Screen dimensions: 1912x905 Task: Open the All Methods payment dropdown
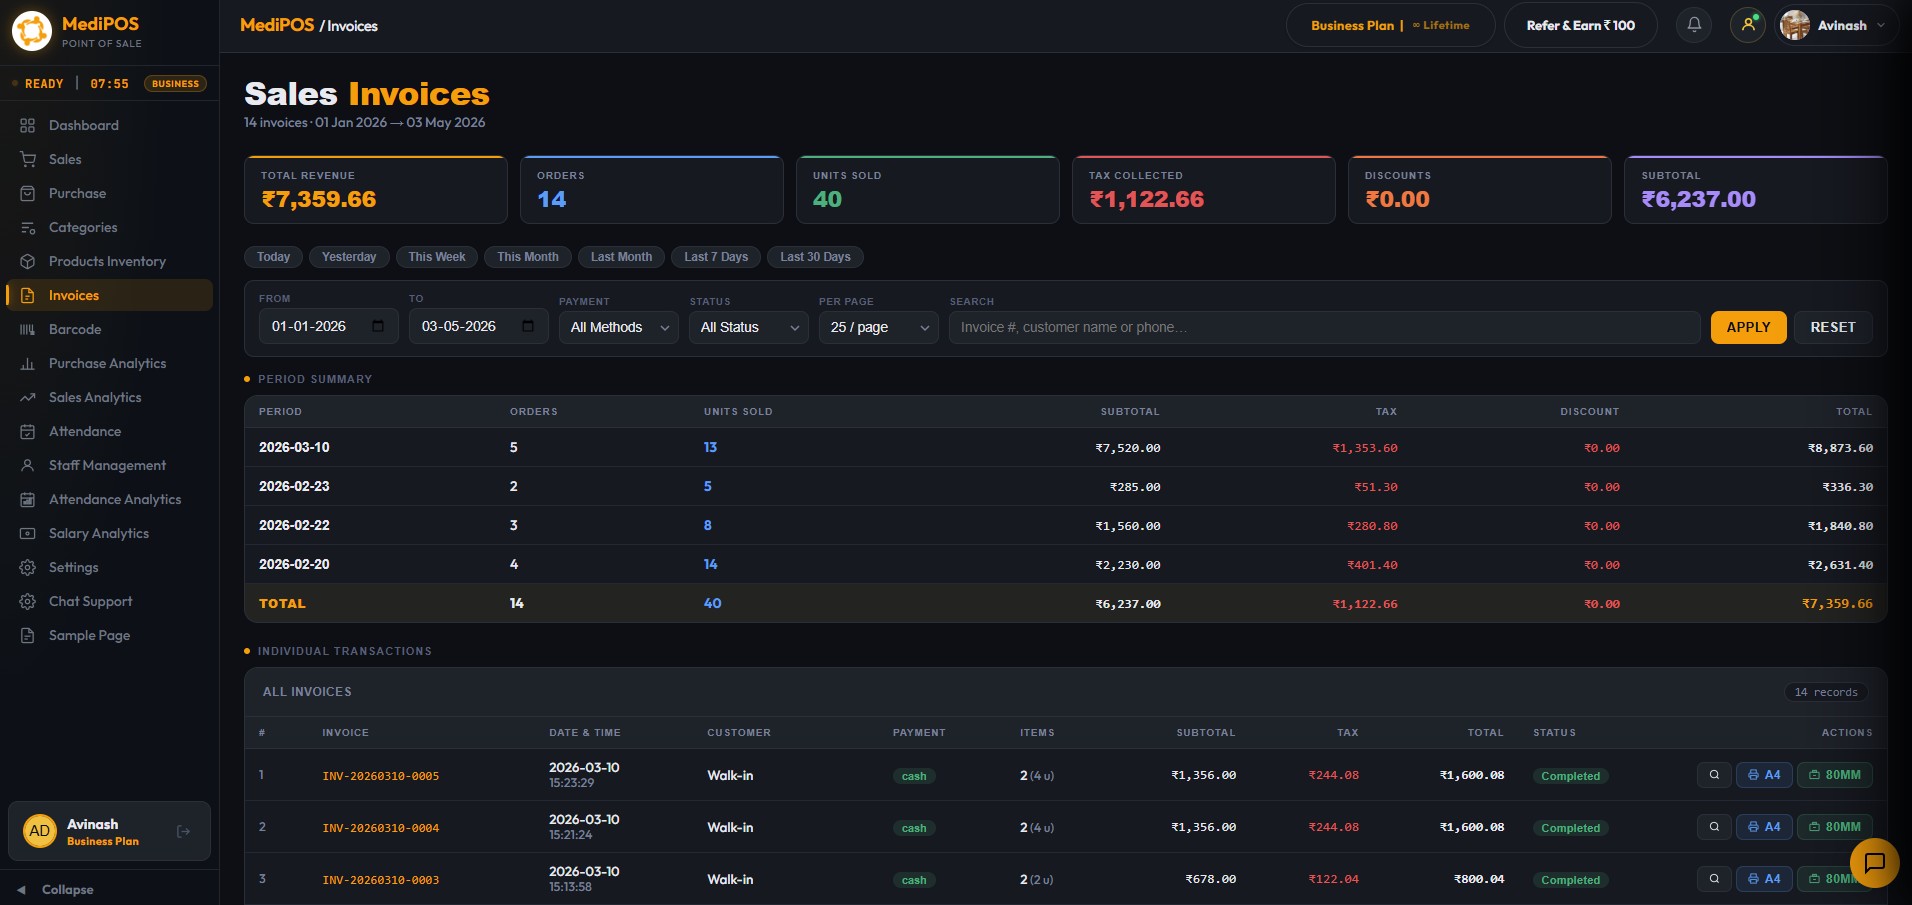[619, 327]
